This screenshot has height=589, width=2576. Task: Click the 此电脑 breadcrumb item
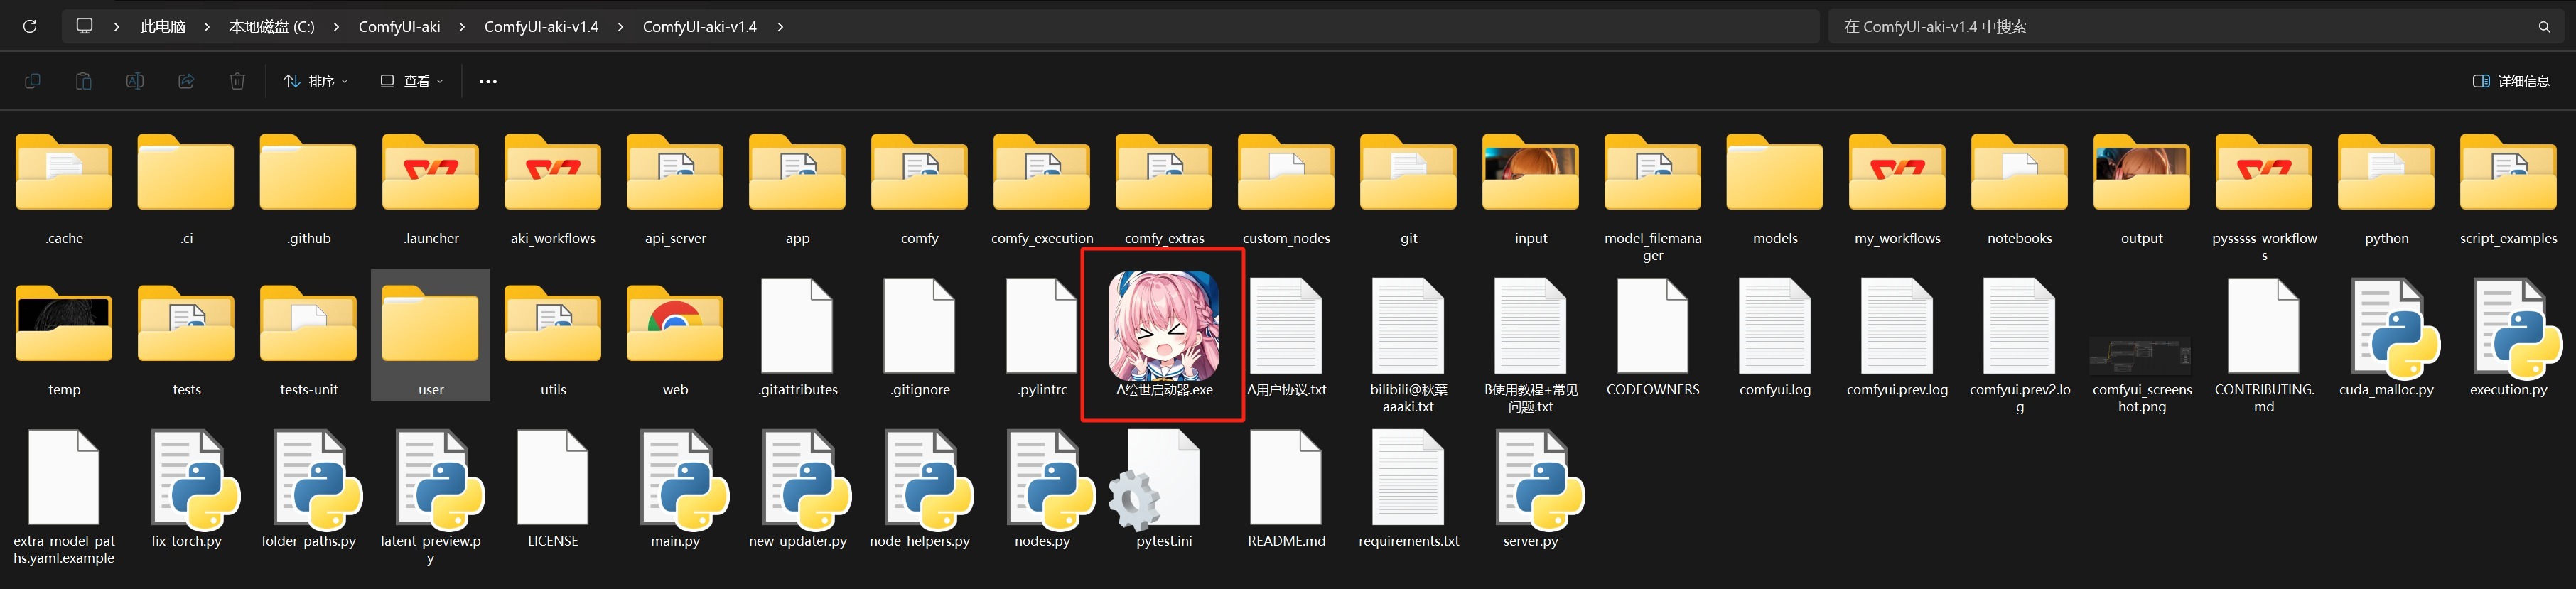[x=163, y=27]
